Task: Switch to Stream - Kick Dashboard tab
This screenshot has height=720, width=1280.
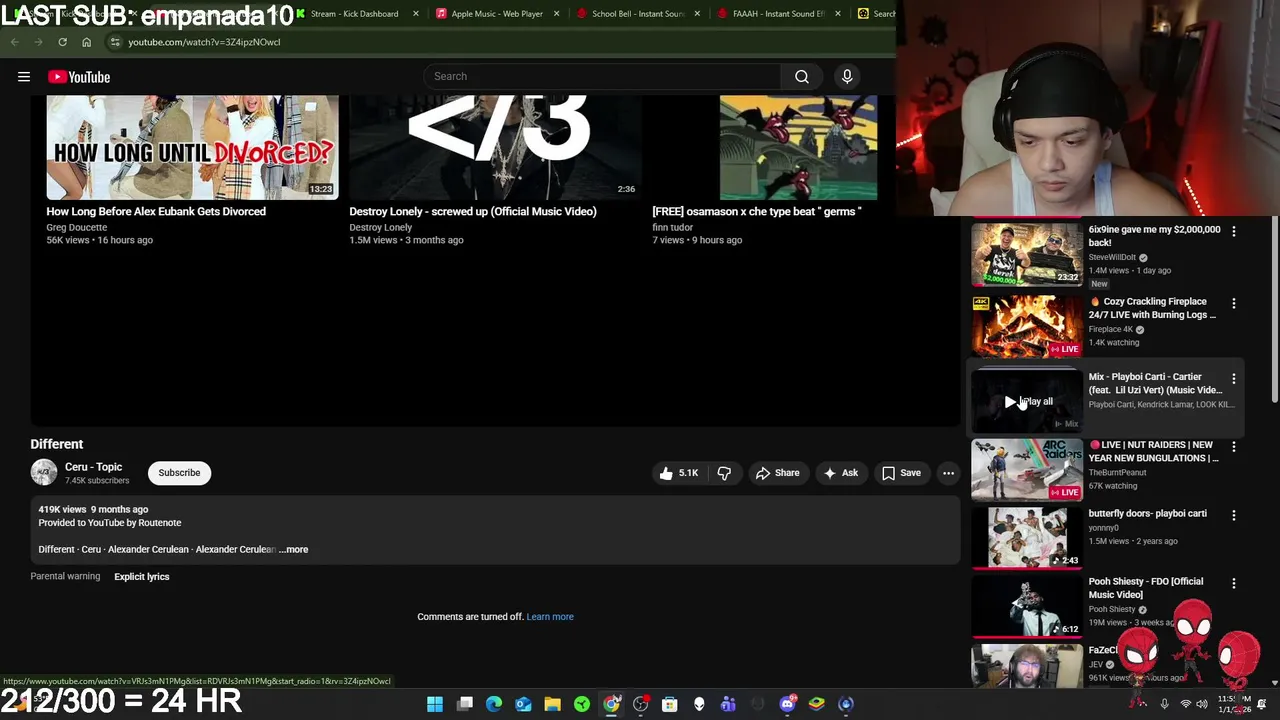Action: point(354,14)
